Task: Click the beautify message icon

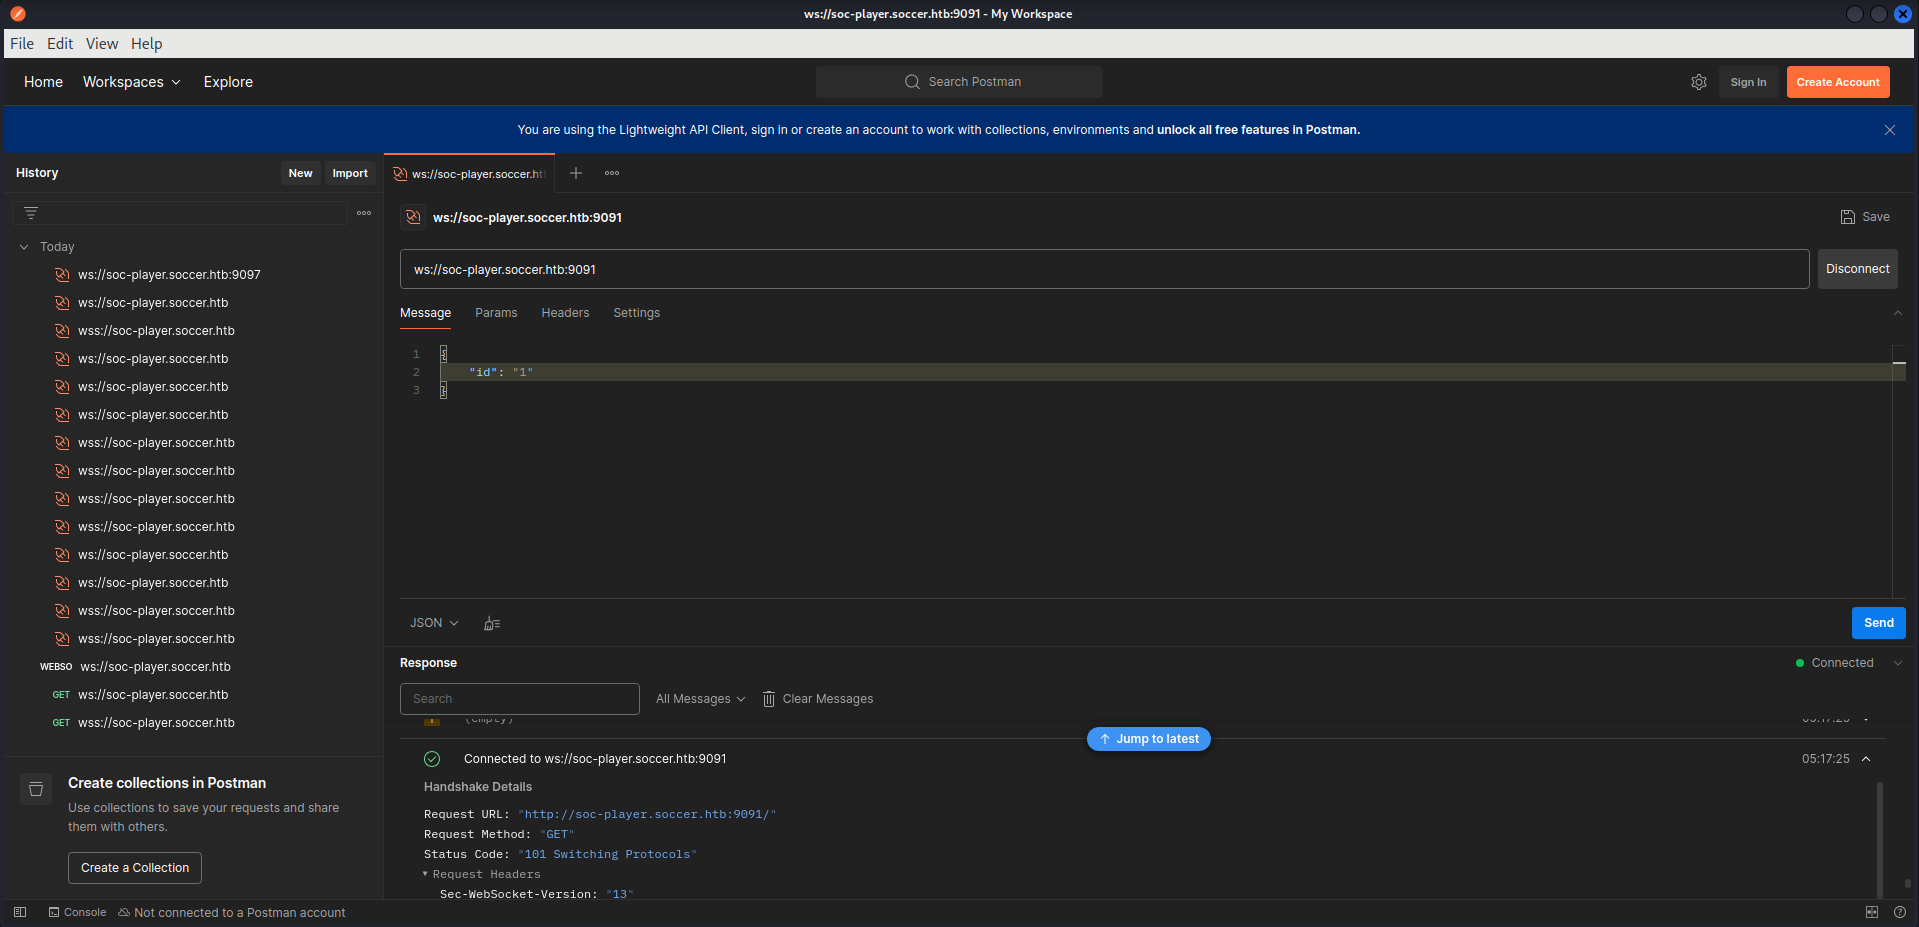Action: click(x=491, y=623)
